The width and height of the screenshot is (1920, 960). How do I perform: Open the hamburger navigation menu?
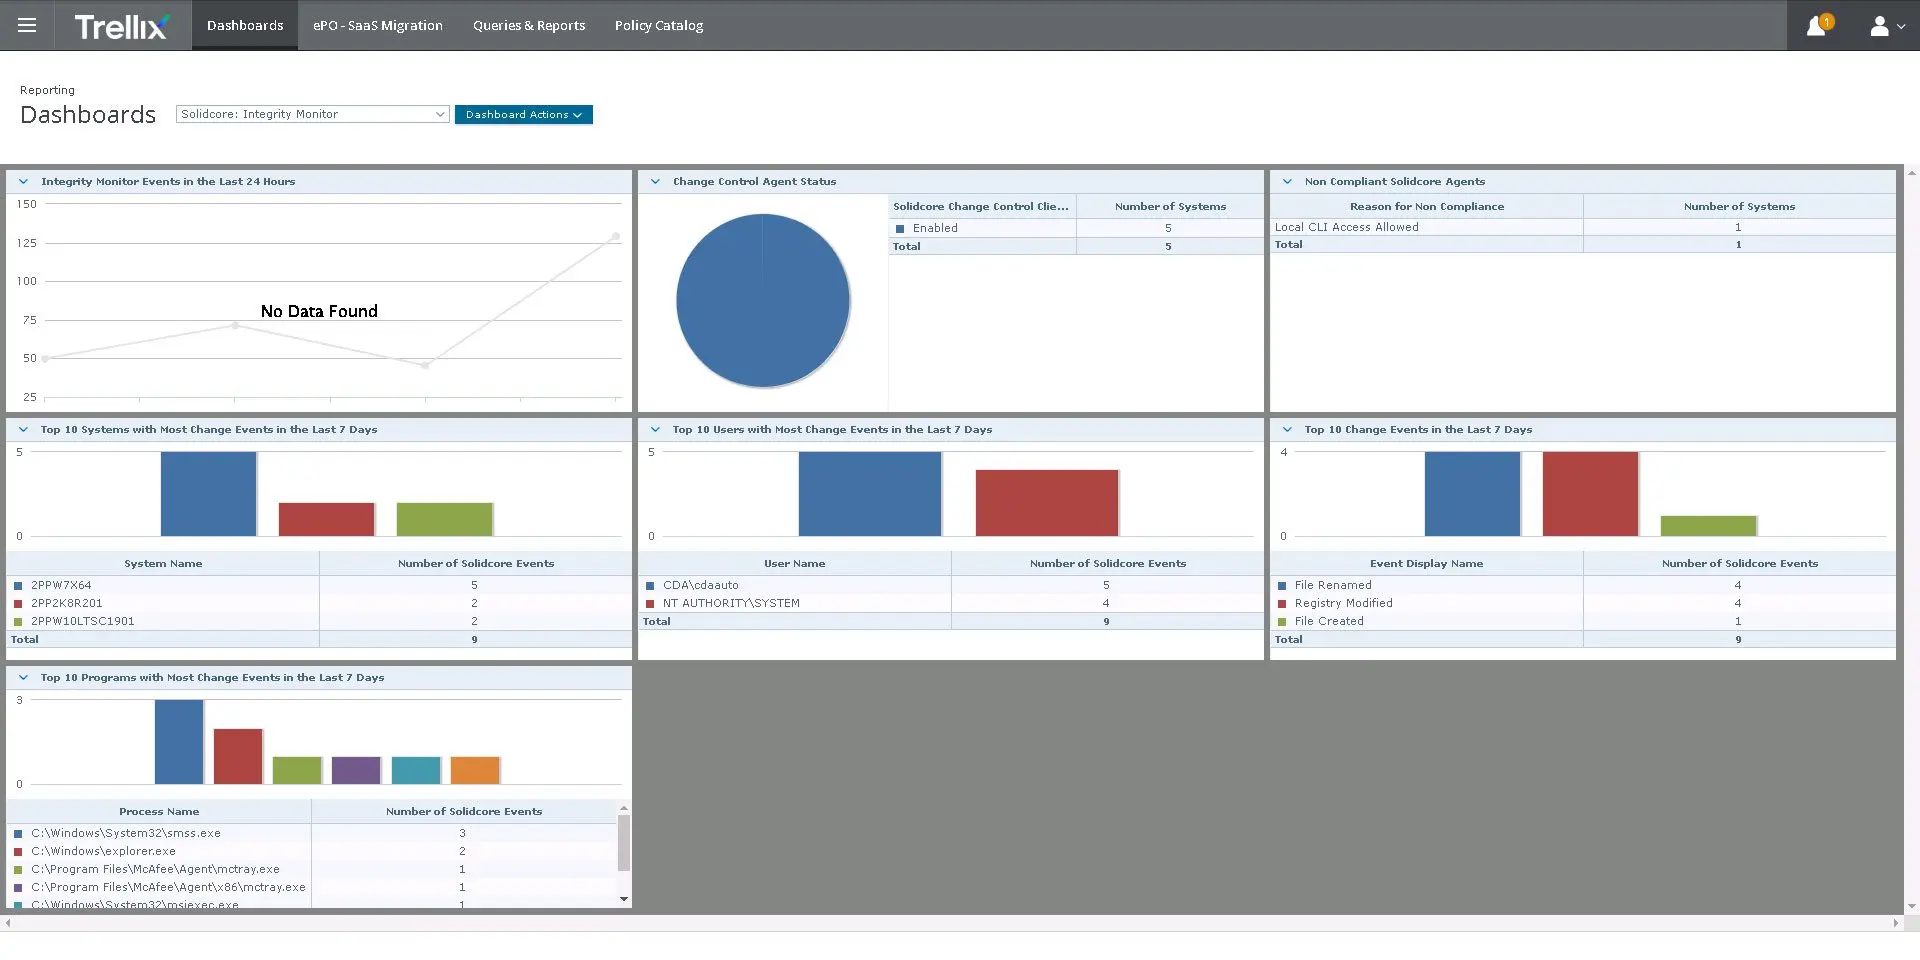click(27, 25)
